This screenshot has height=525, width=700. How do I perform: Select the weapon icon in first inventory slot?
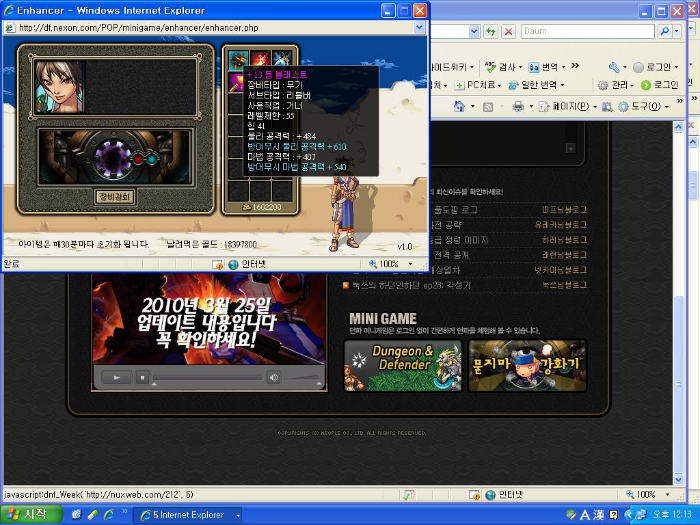coord(238,60)
